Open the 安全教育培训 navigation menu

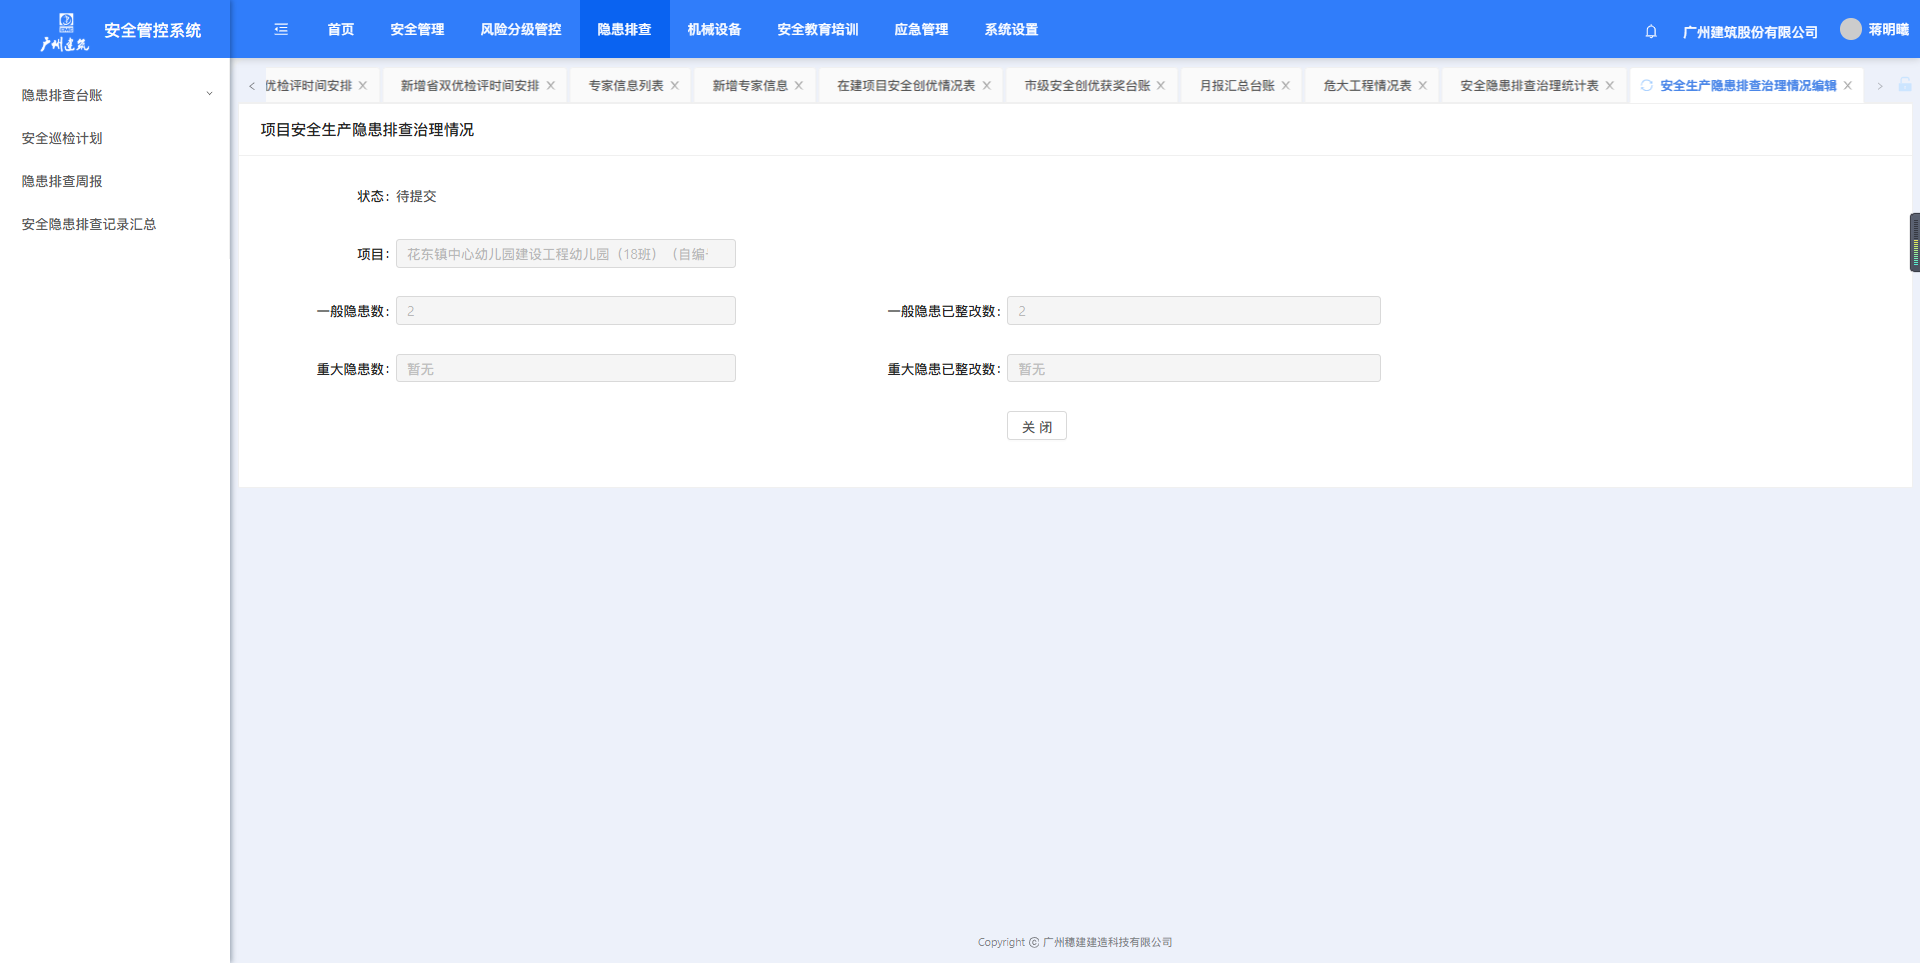(x=817, y=30)
